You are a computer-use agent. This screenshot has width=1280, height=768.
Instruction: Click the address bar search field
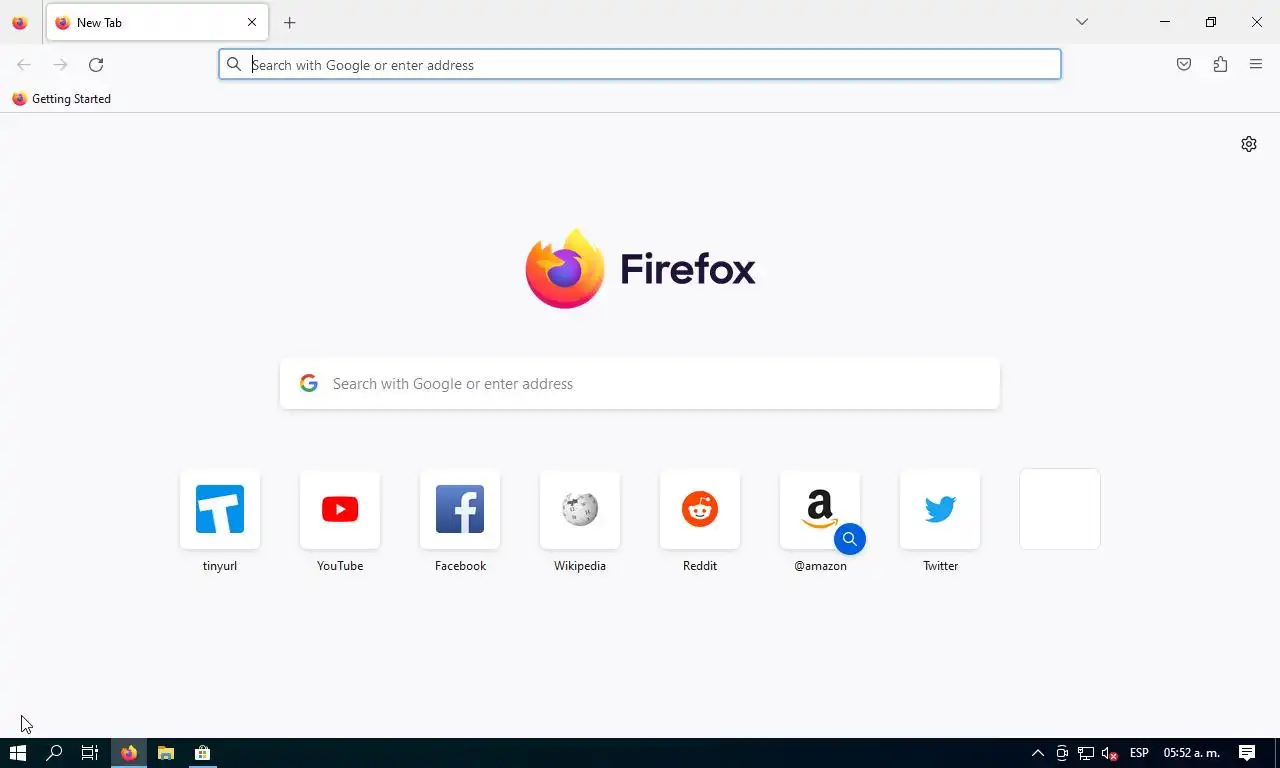coord(640,65)
